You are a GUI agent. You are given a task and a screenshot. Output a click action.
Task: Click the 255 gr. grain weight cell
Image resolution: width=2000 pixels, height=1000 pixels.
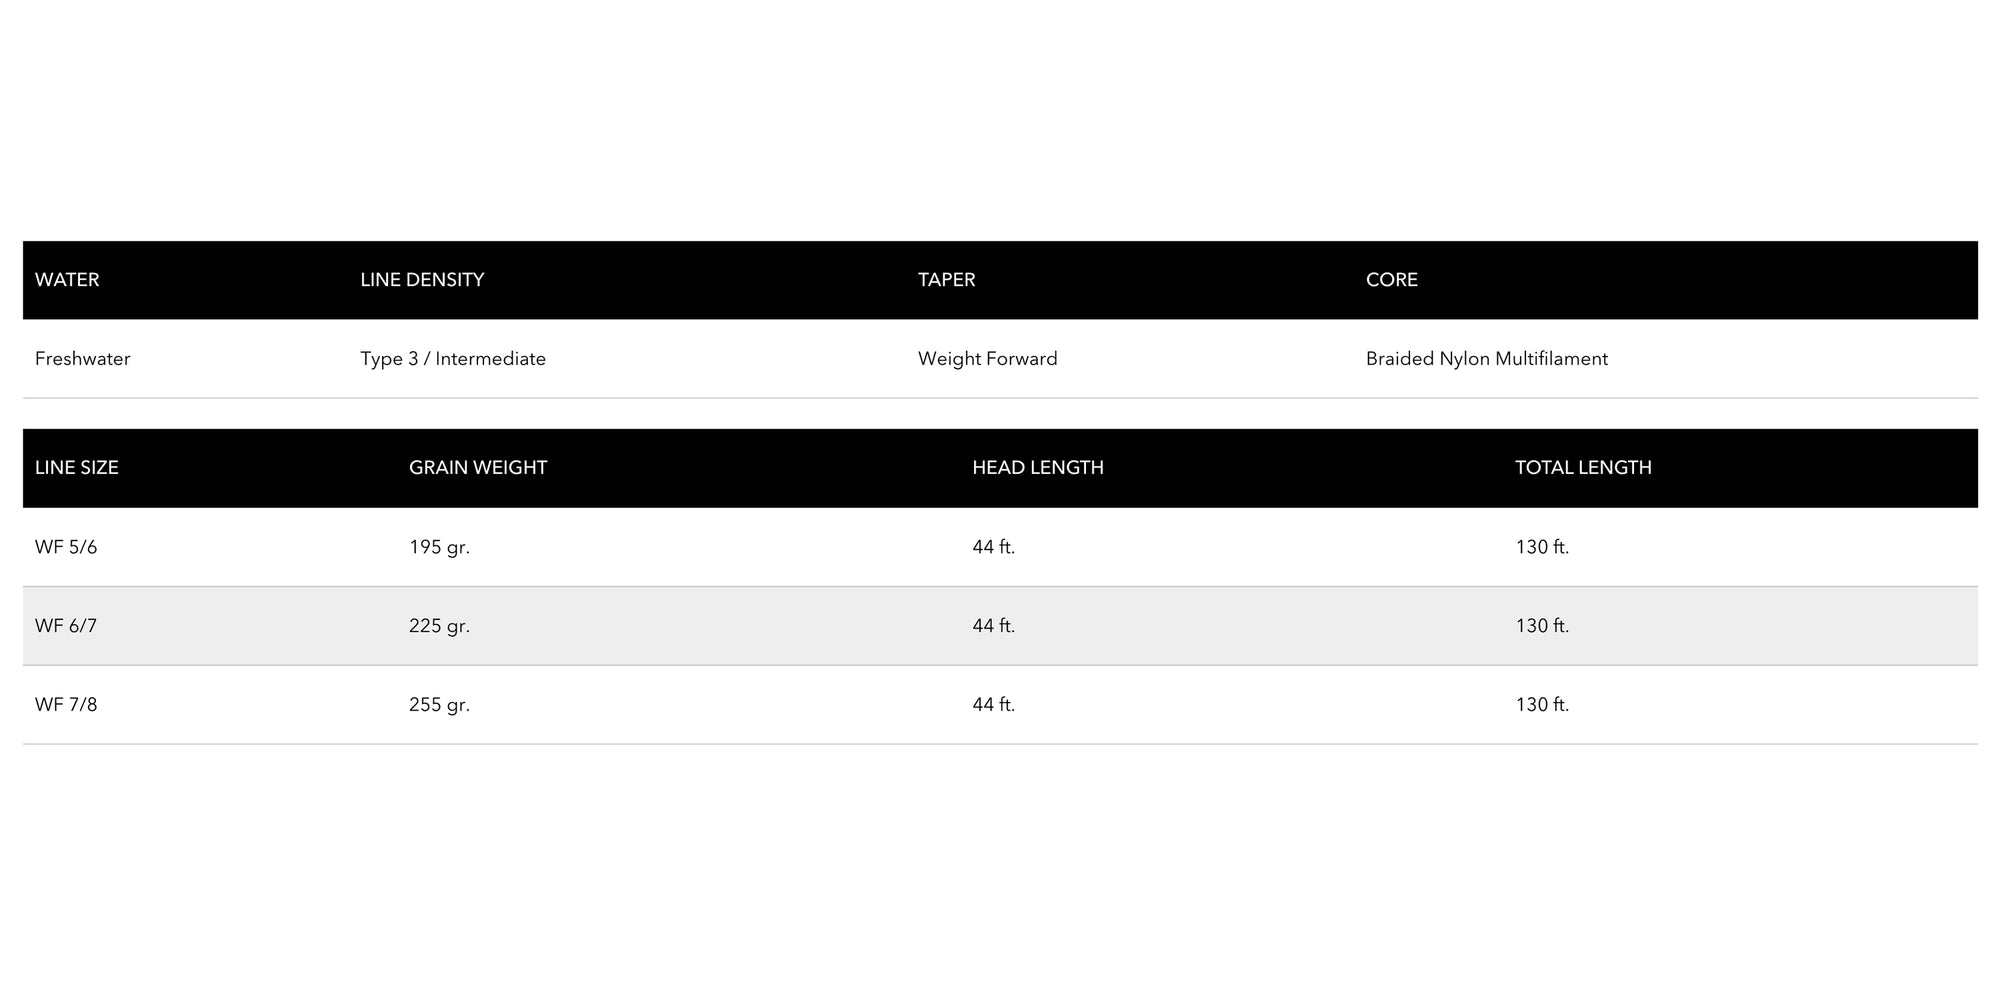click(x=439, y=705)
